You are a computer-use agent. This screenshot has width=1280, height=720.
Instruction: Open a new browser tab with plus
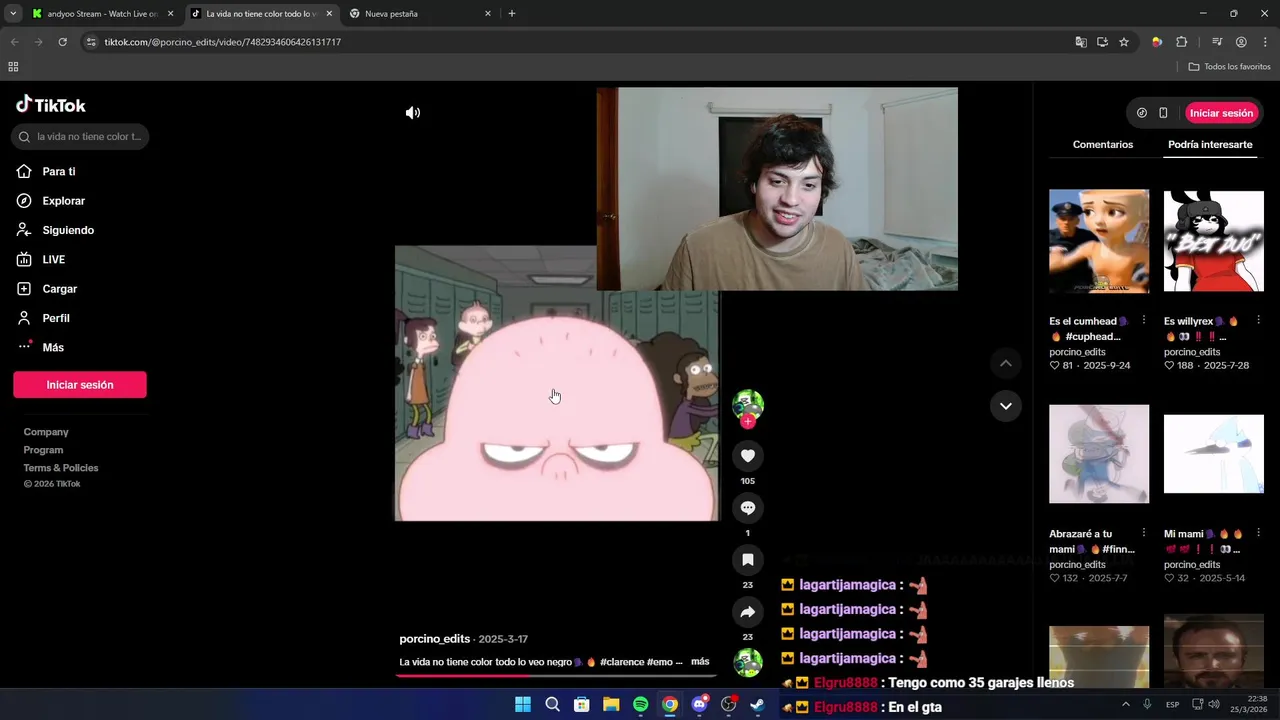[x=512, y=14]
